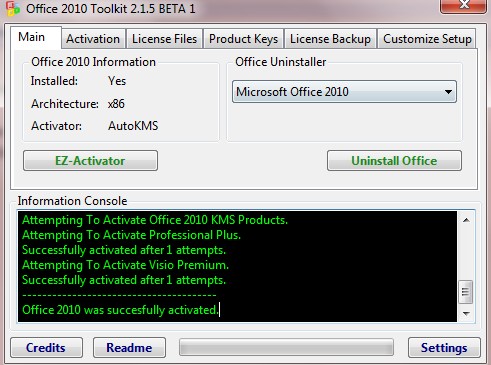Click 'Attempting To Activate Office 2010 KMS Products.' line
The height and width of the screenshot is (365, 491).
[x=155, y=220]
